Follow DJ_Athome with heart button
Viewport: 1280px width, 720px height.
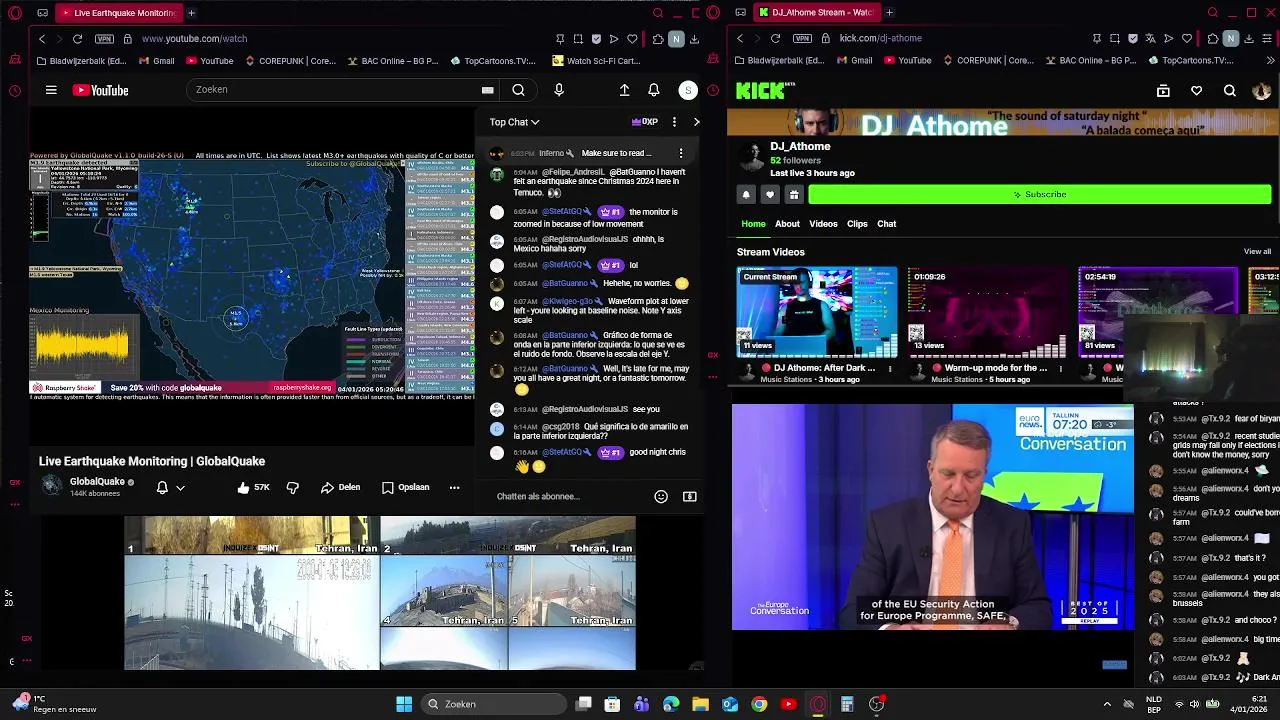(x=770, y=195)
